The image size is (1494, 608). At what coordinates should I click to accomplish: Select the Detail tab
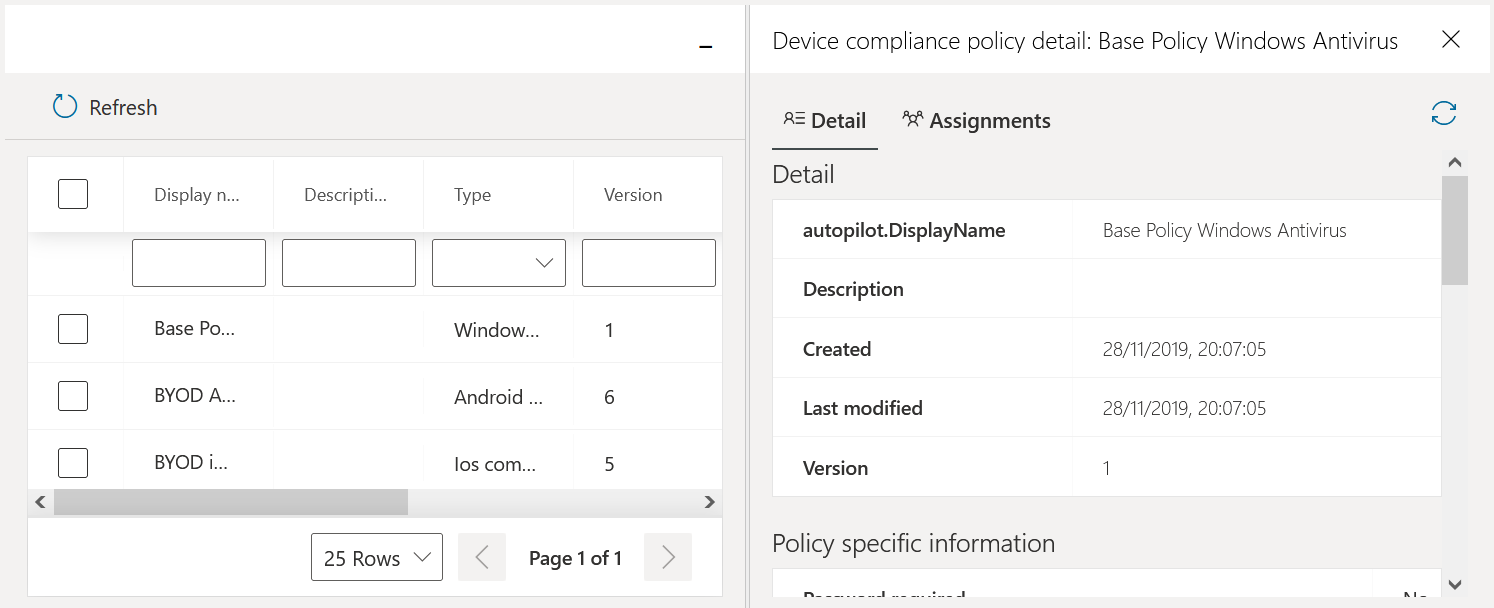click(825, 121)
